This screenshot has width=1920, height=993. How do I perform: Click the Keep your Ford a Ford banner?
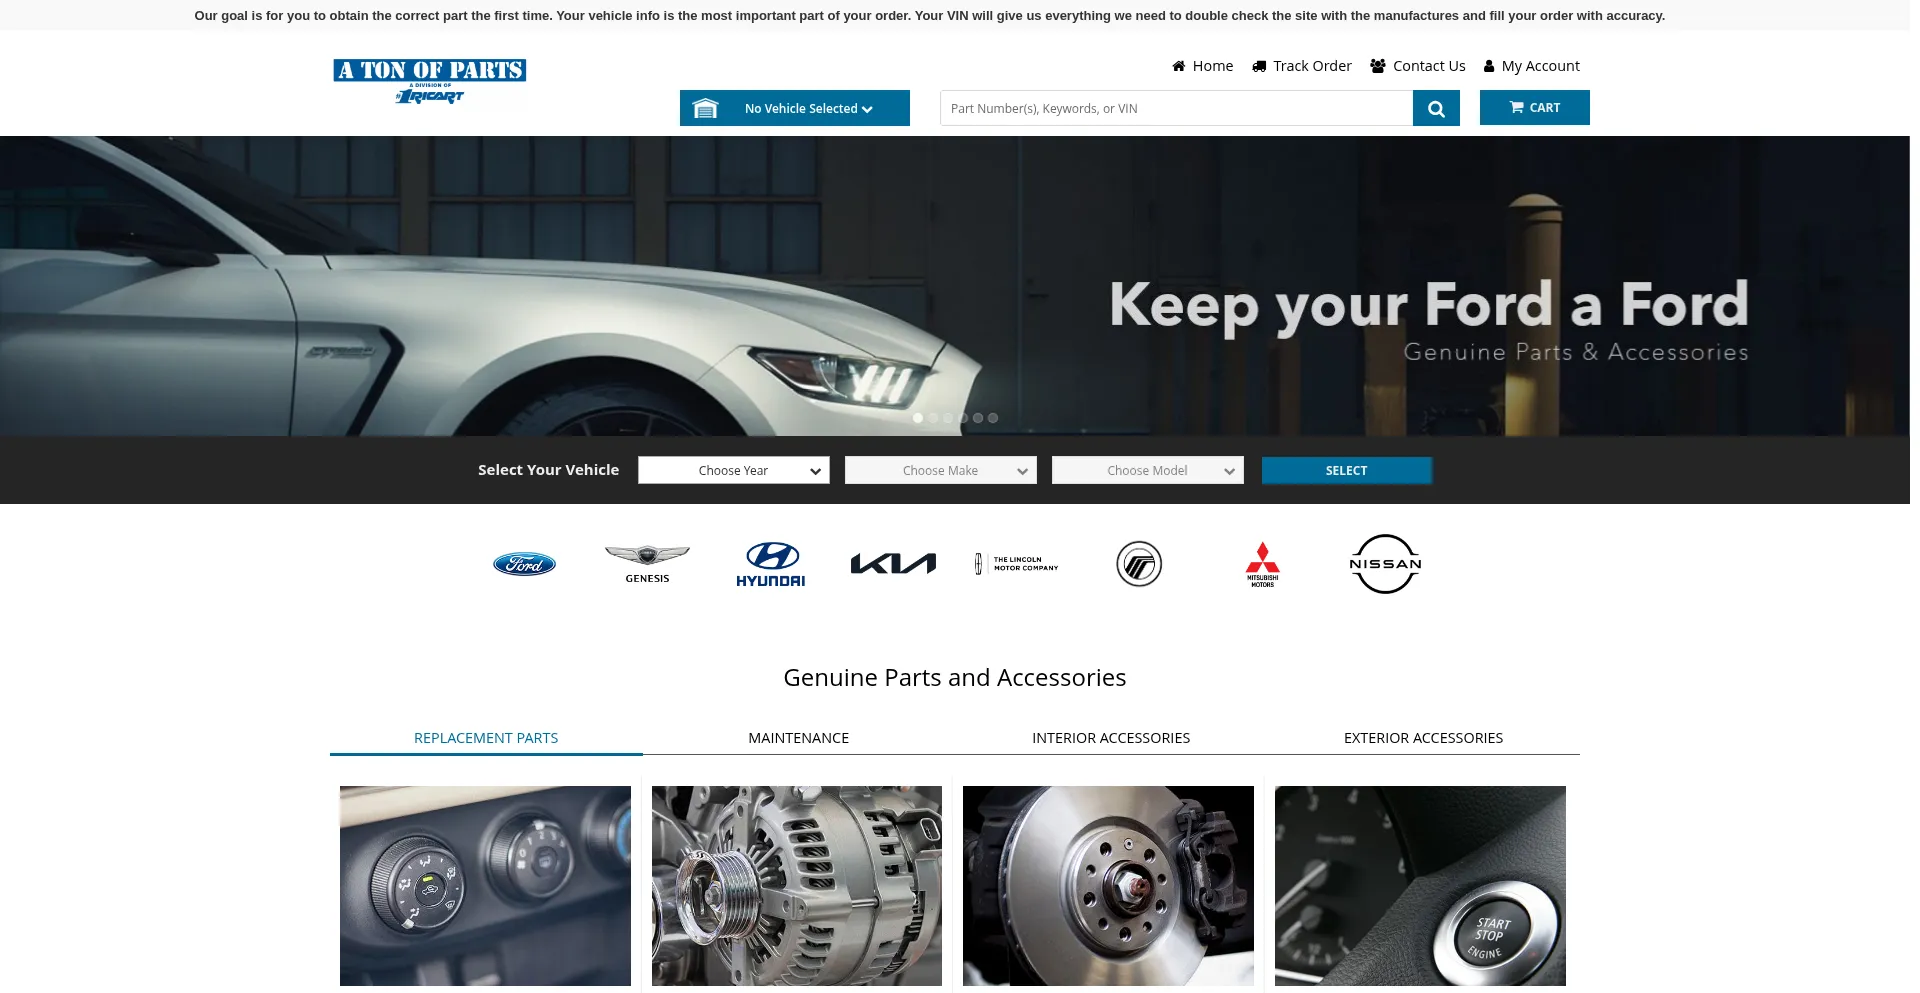click(955, 286)
